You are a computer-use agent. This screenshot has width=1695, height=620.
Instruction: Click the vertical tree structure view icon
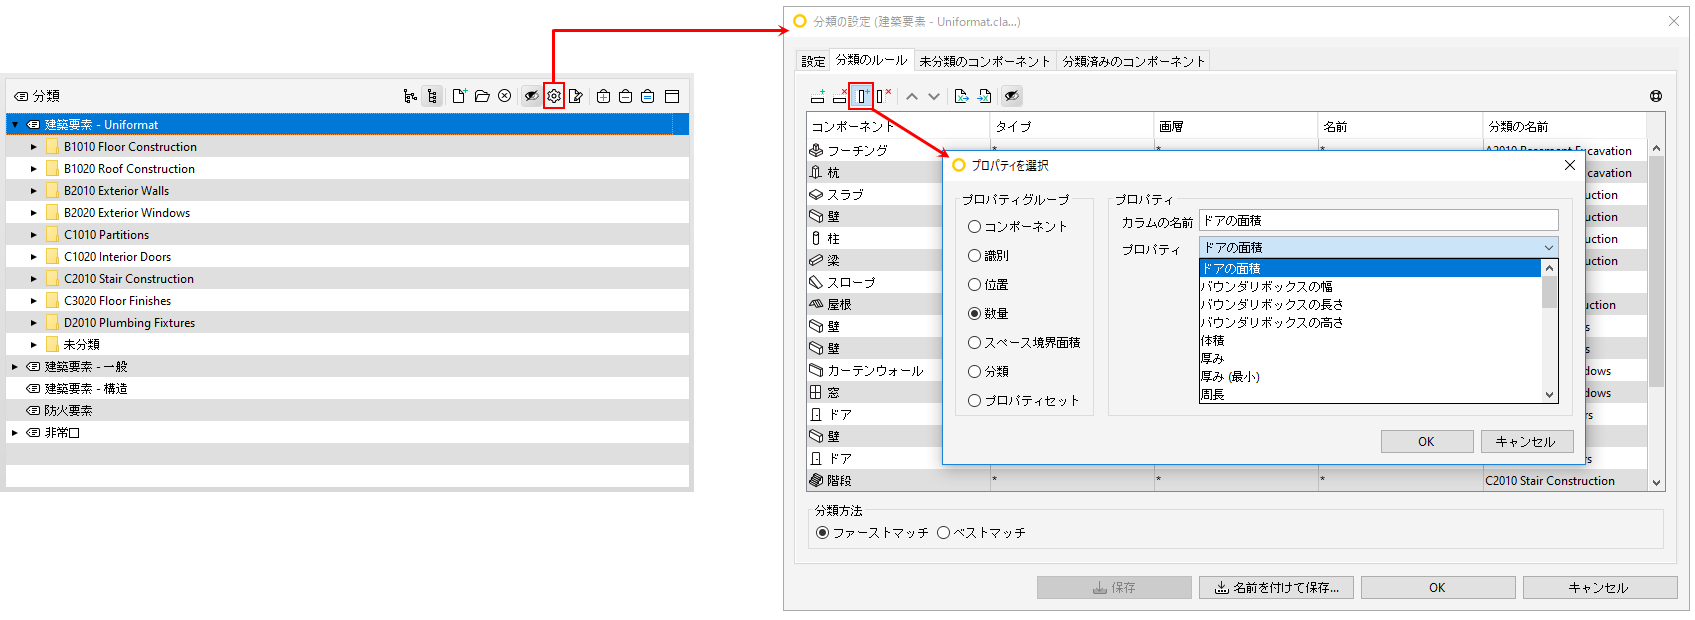(x=432, y=96)
